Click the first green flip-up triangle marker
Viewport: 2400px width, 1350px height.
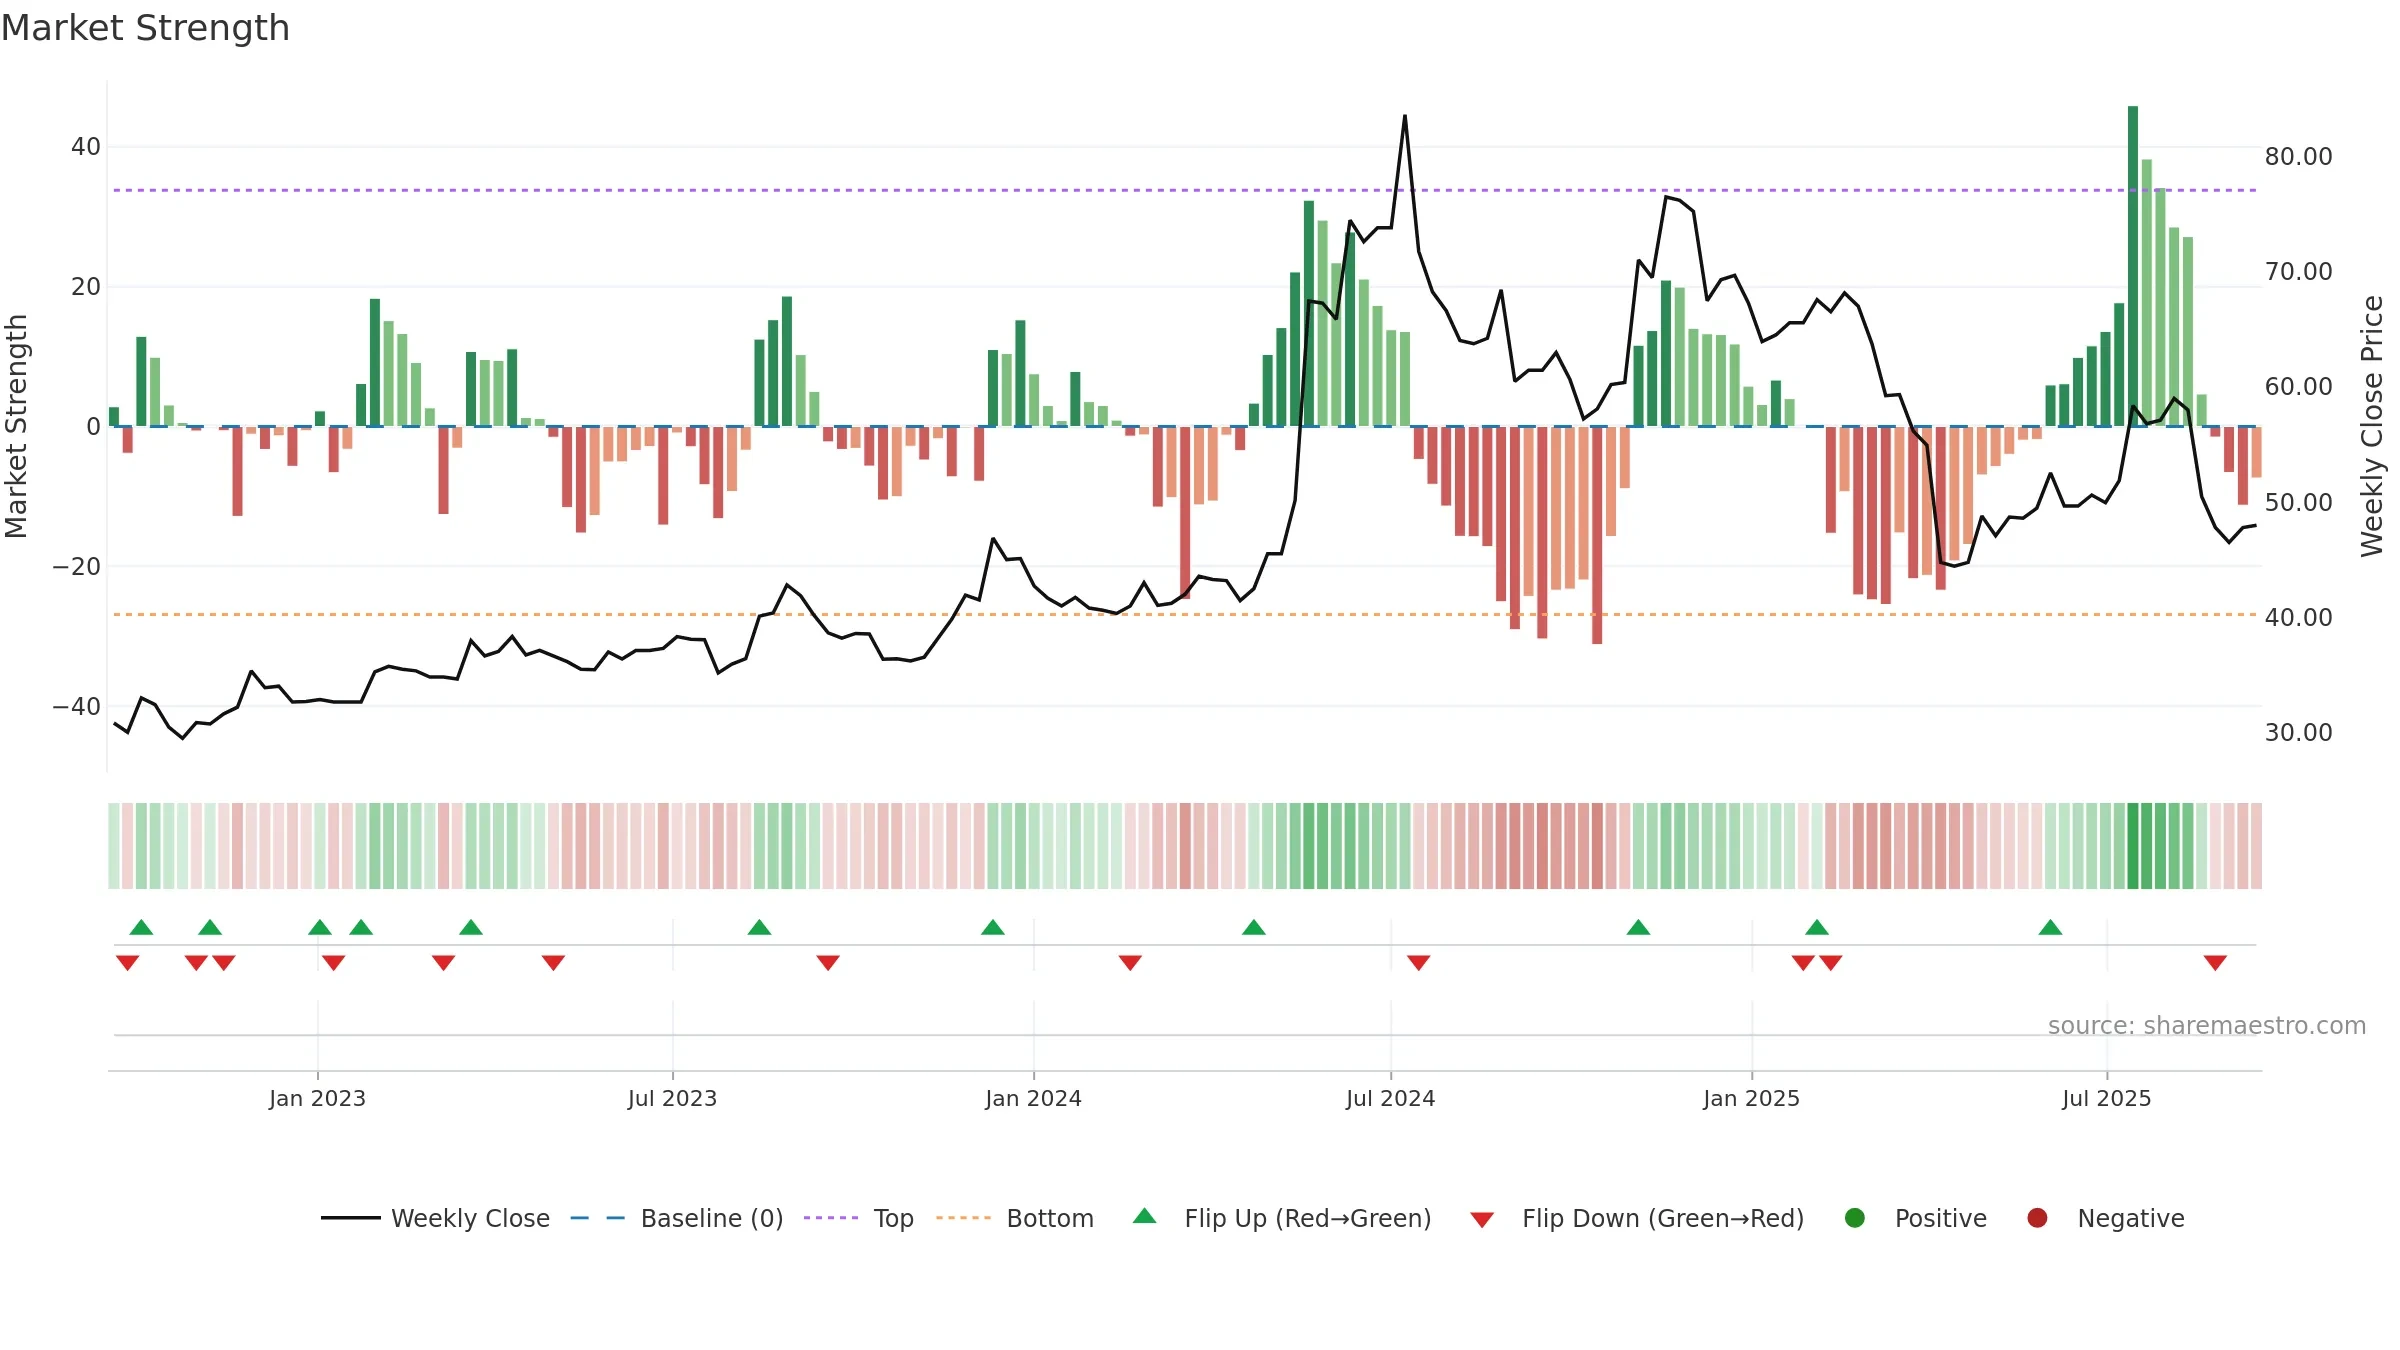pyautogui.click(x=141, y=927)
